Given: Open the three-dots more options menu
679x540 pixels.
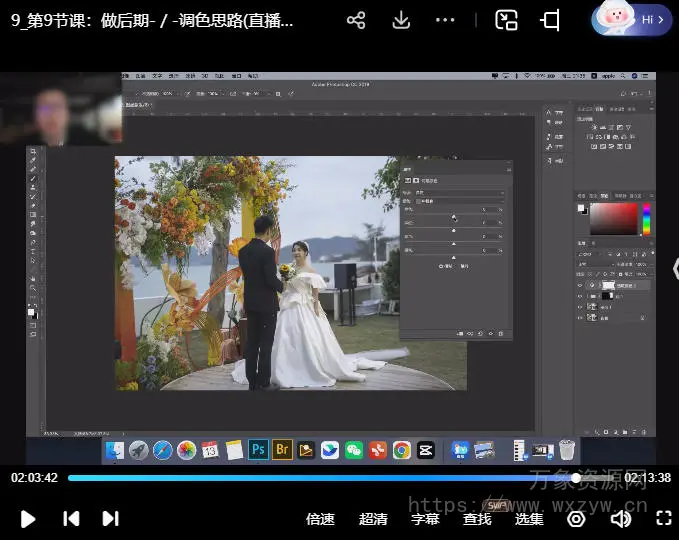Looking at the screenshot, I should point(446,20).
